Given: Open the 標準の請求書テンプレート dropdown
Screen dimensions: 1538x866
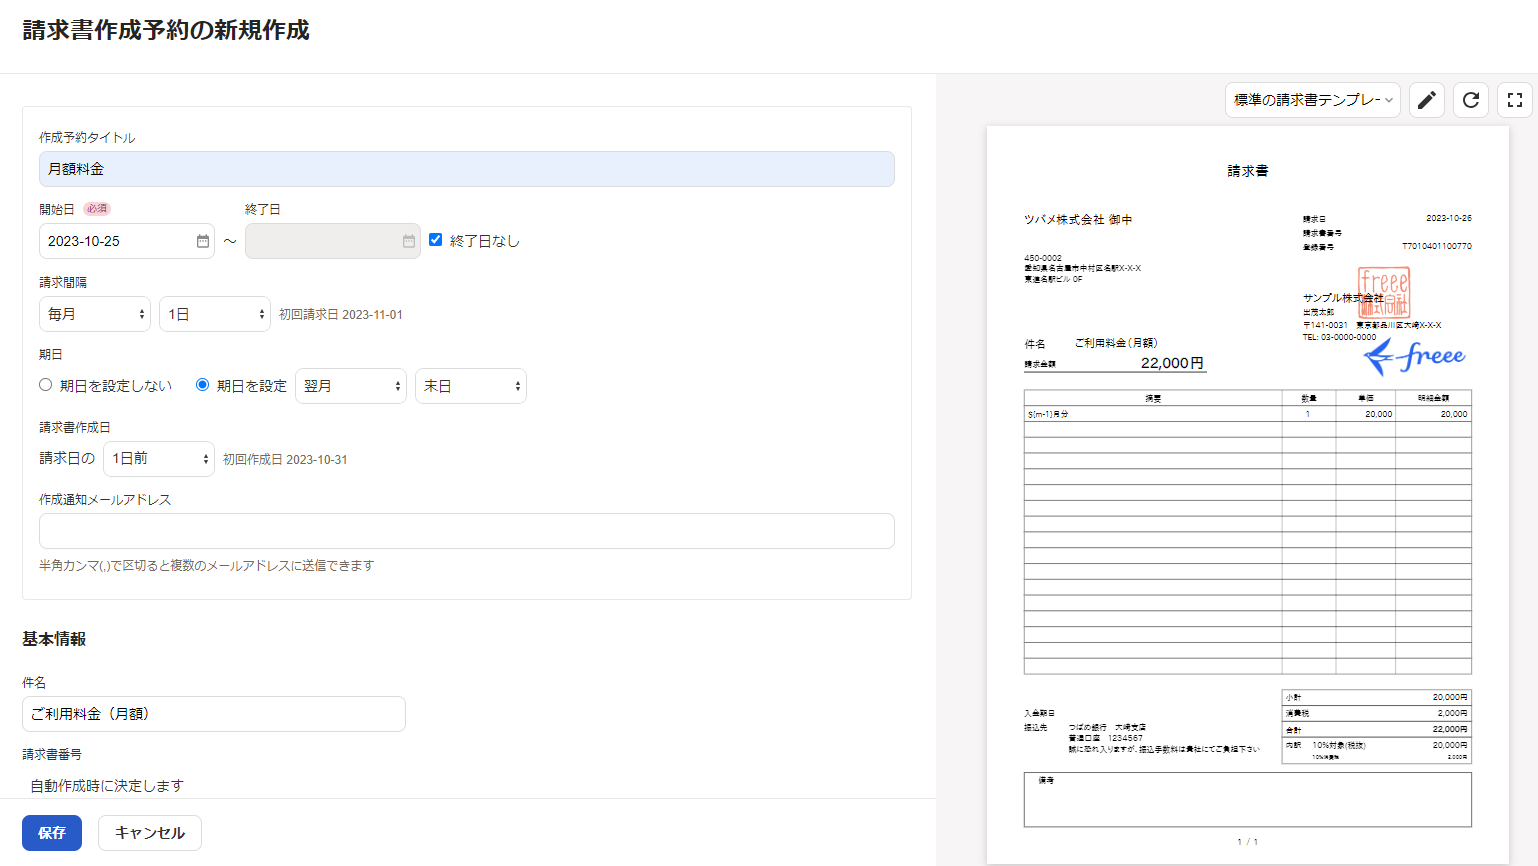Looking at the screenshot, I should point(1313,100).
